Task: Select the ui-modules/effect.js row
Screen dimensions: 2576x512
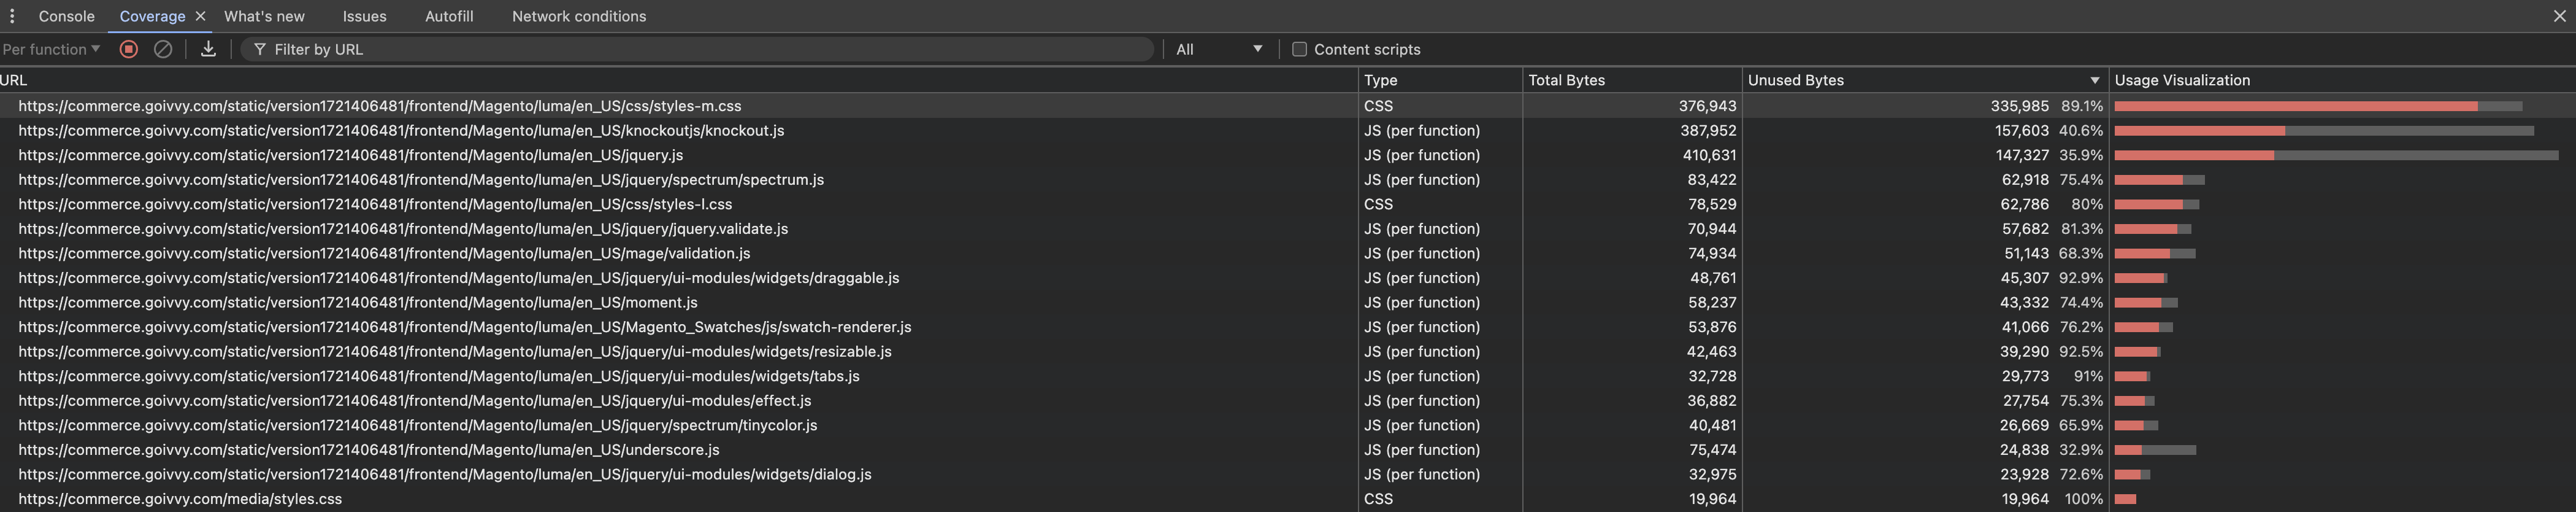Action: coord(1288,400)
